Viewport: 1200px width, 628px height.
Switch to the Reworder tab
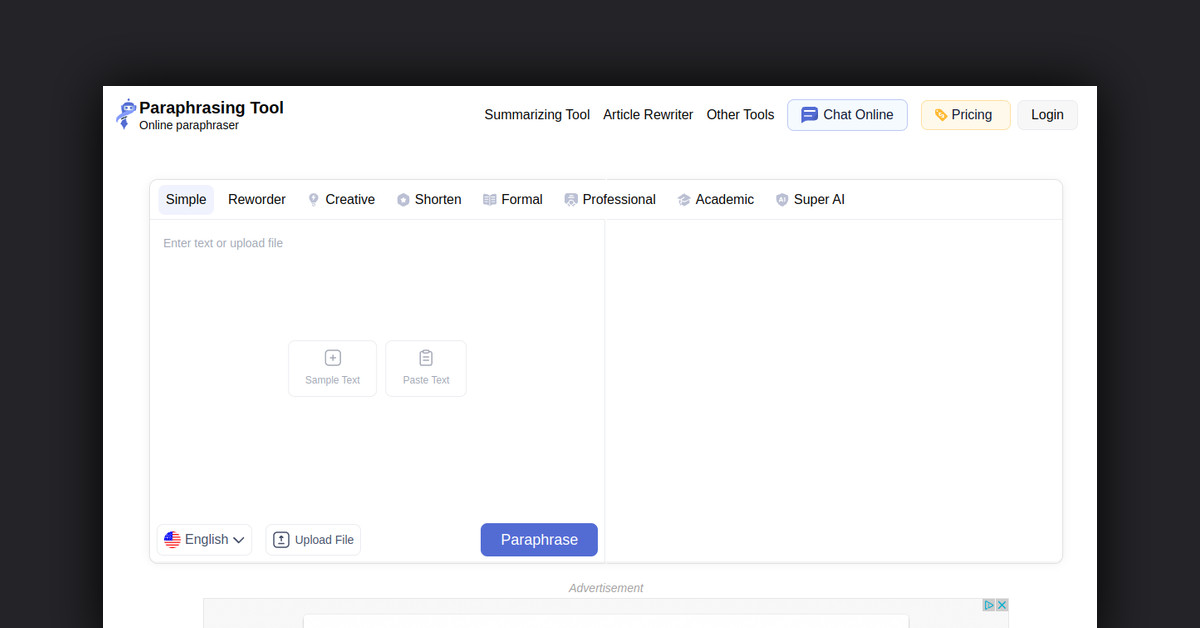click(256, 199)
